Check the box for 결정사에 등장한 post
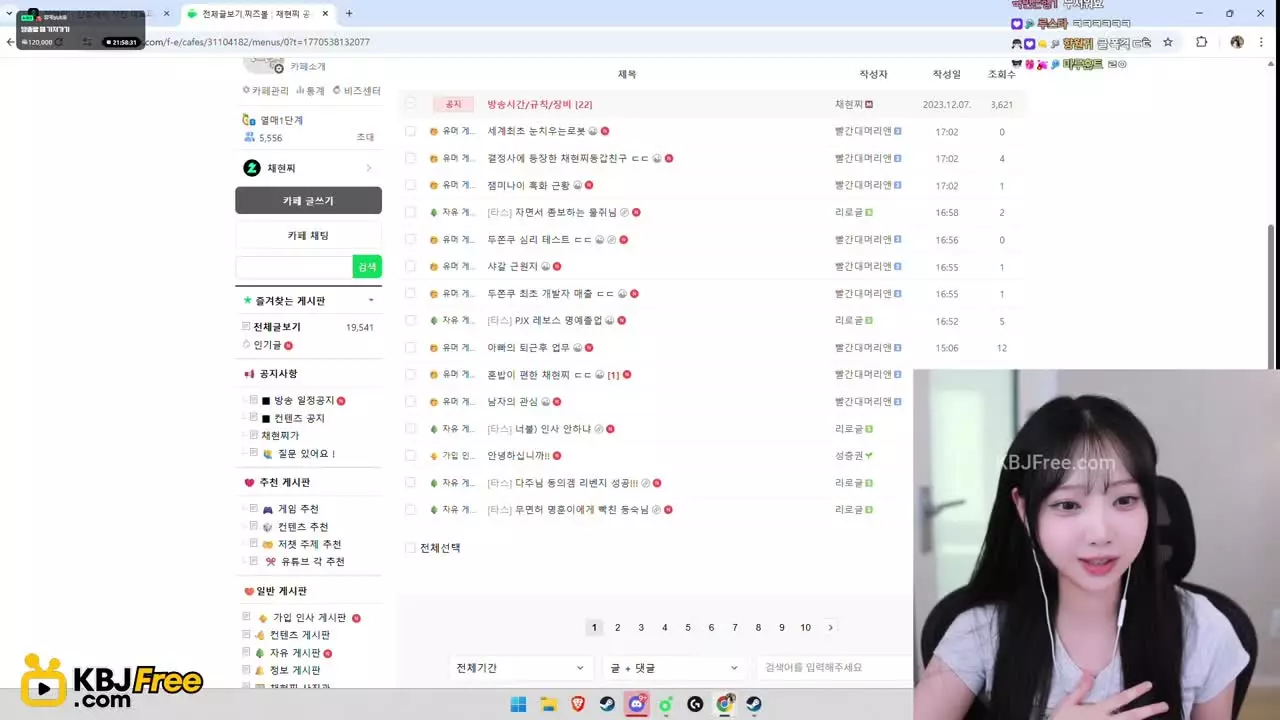 pos(410,158)
